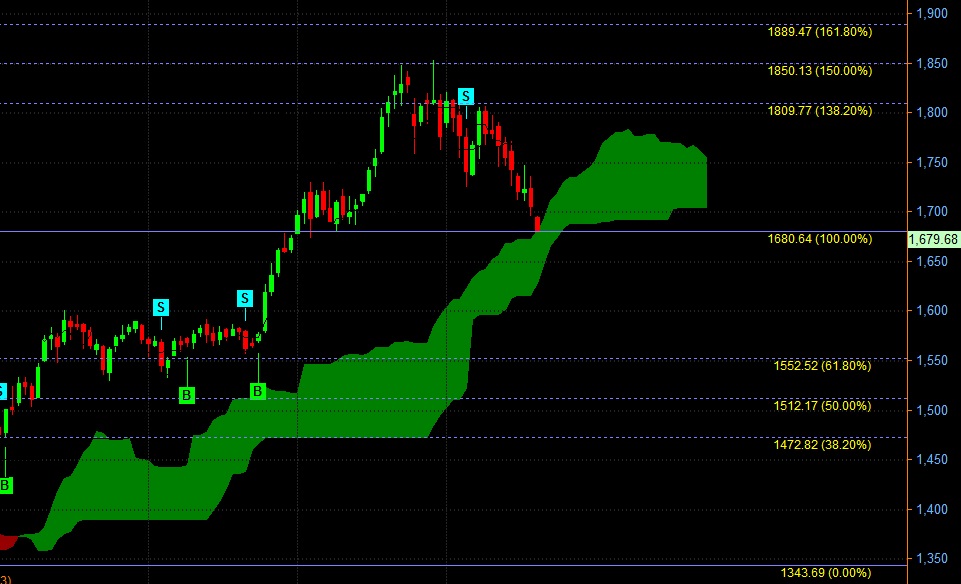Select the cyan S marker just before the breakout rally
This screenshot has width=961, height=584.
(x=245, y=298)
